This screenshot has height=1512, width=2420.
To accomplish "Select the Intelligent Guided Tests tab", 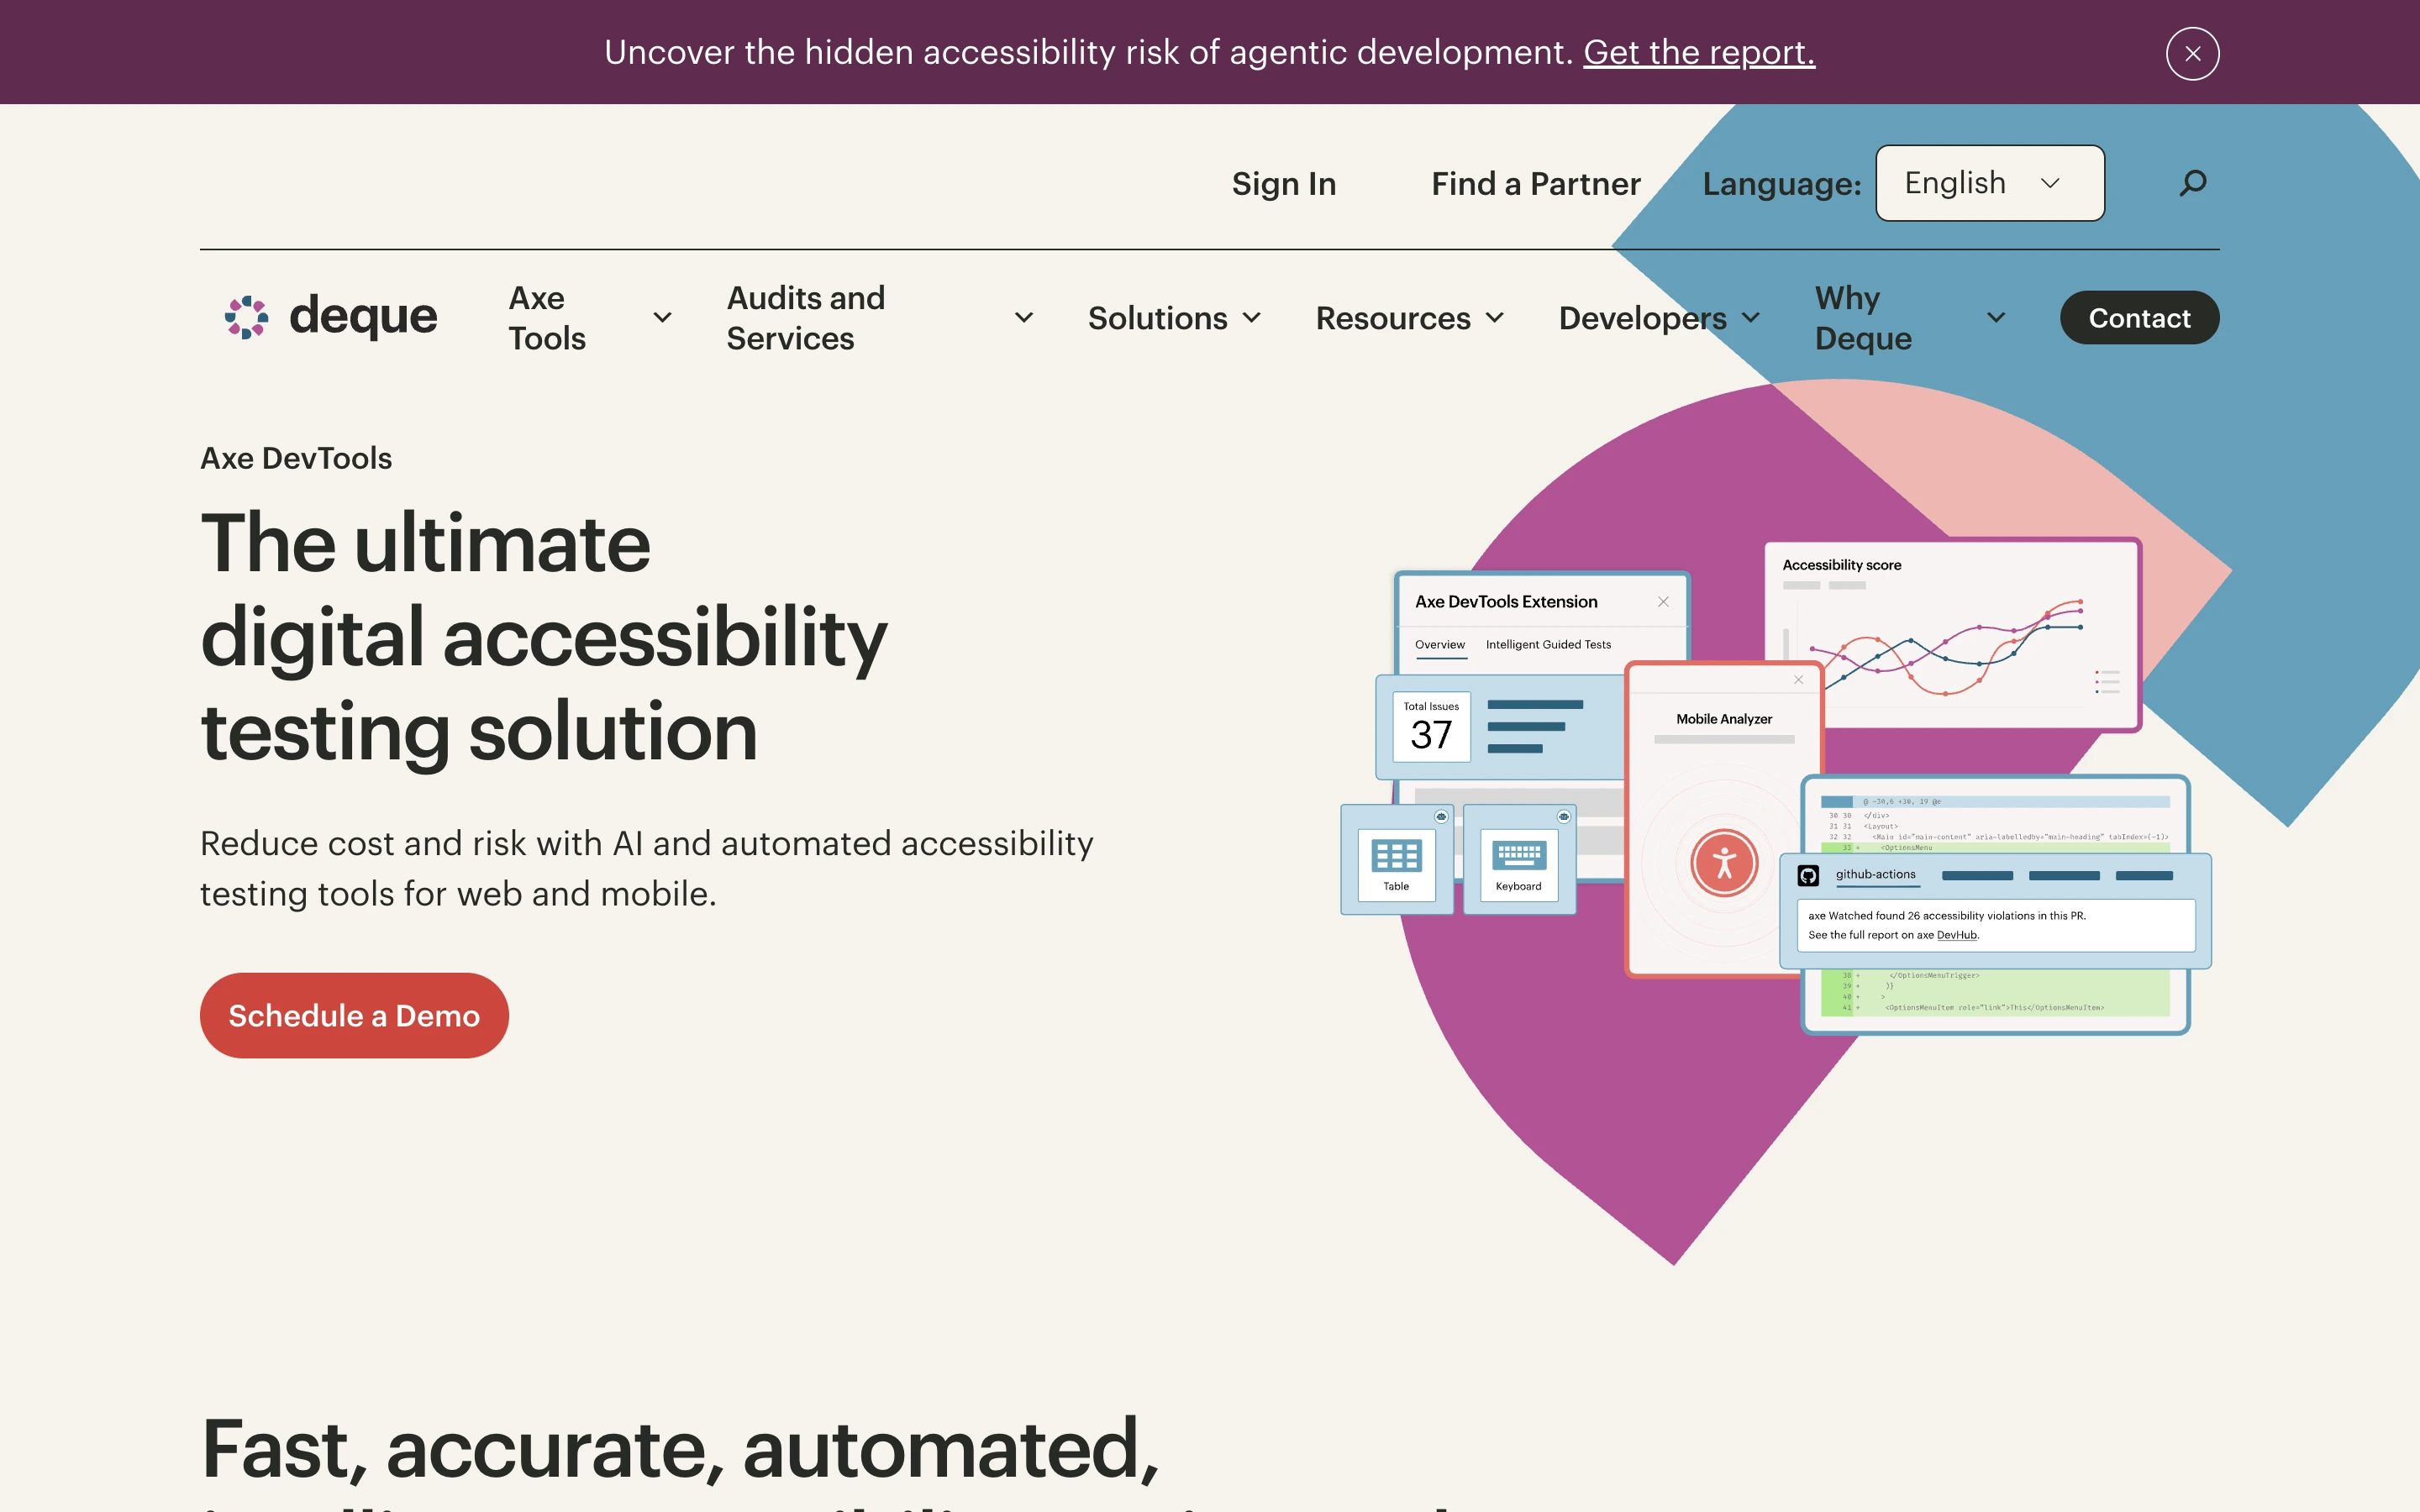I will click(x=1548, y=645).
